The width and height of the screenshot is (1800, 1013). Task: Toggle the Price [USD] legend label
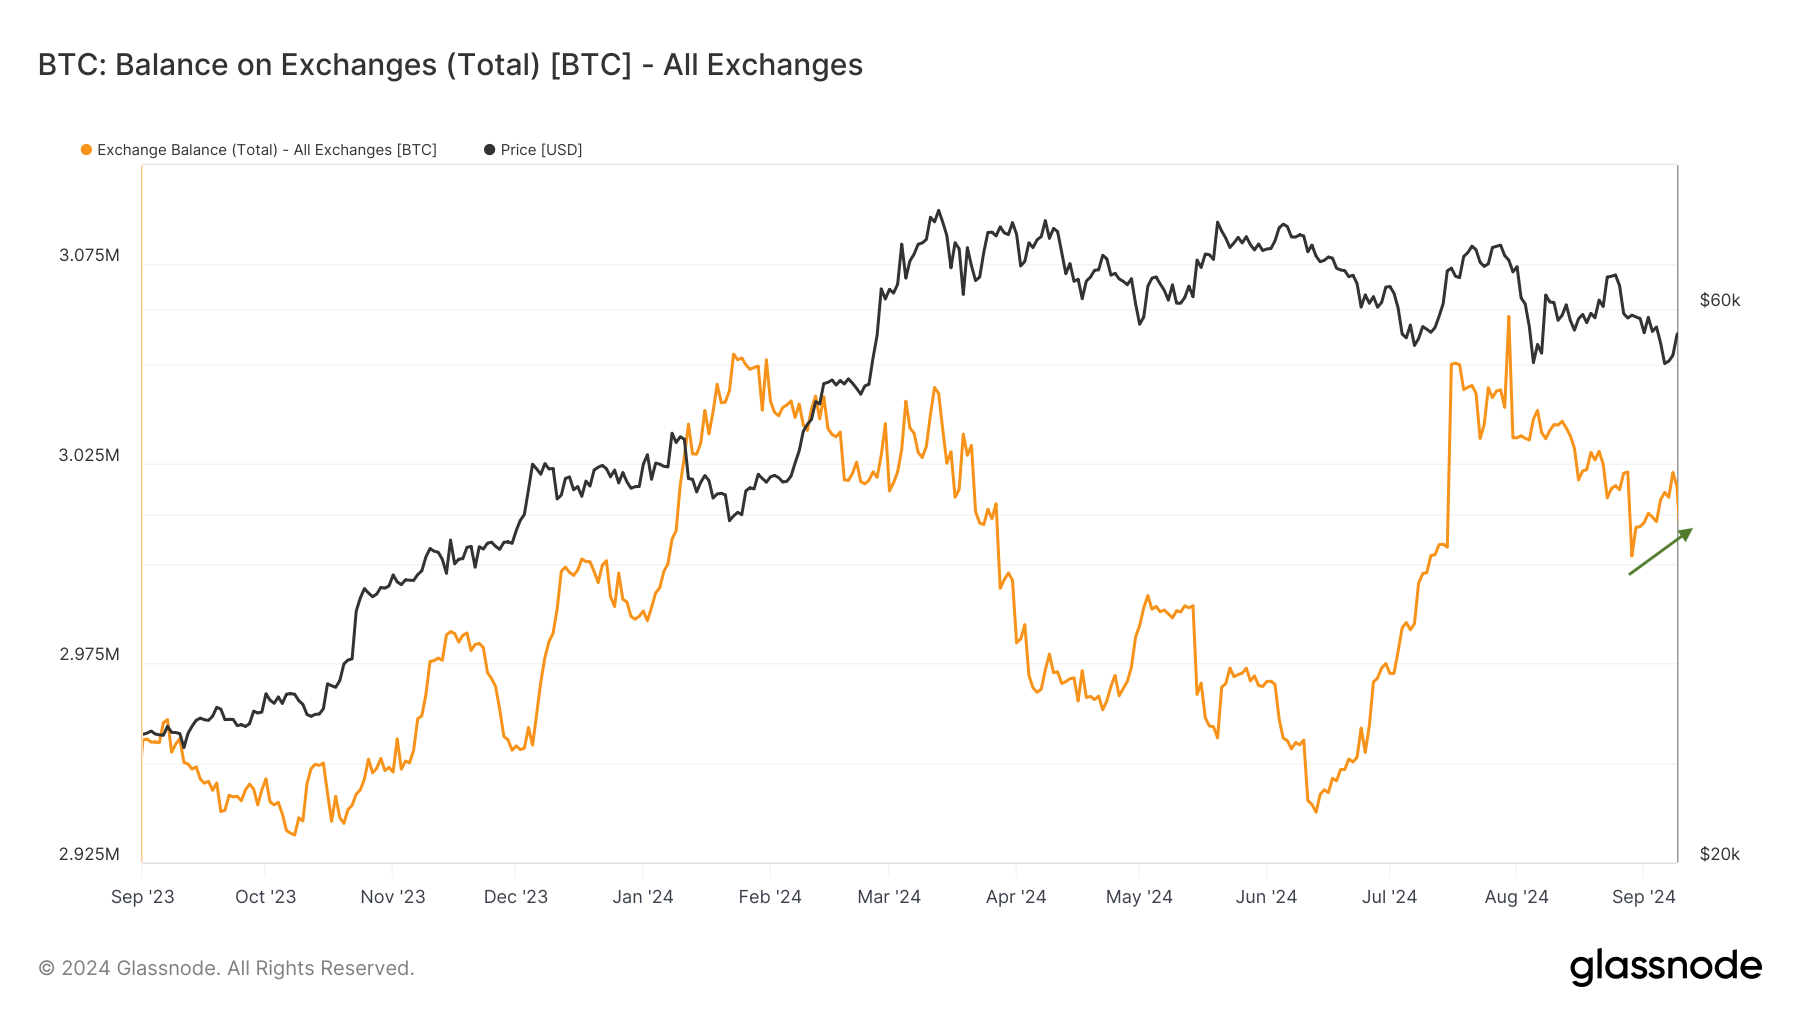point(541,150)
